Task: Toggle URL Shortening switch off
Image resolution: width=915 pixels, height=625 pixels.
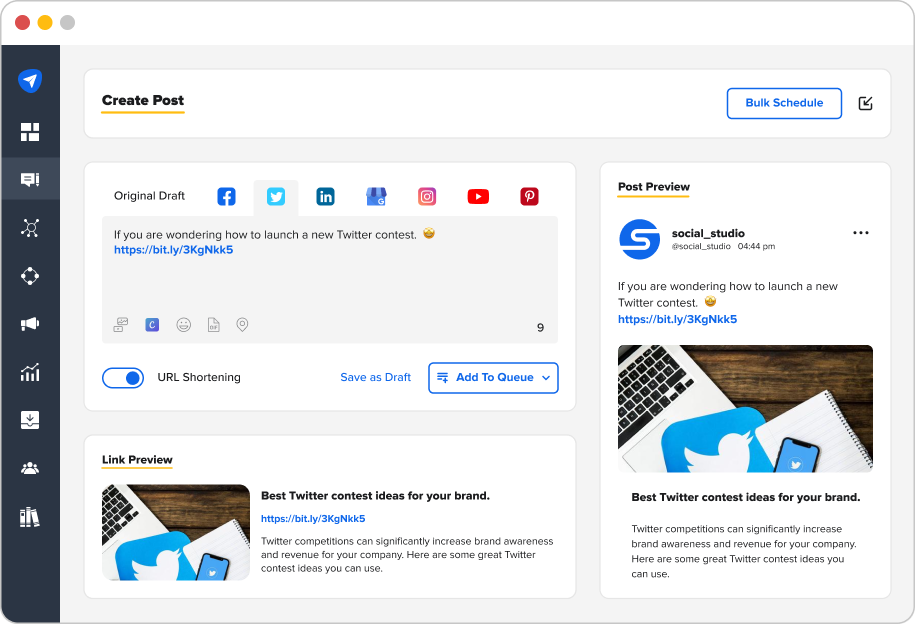Action: point(123,378)
